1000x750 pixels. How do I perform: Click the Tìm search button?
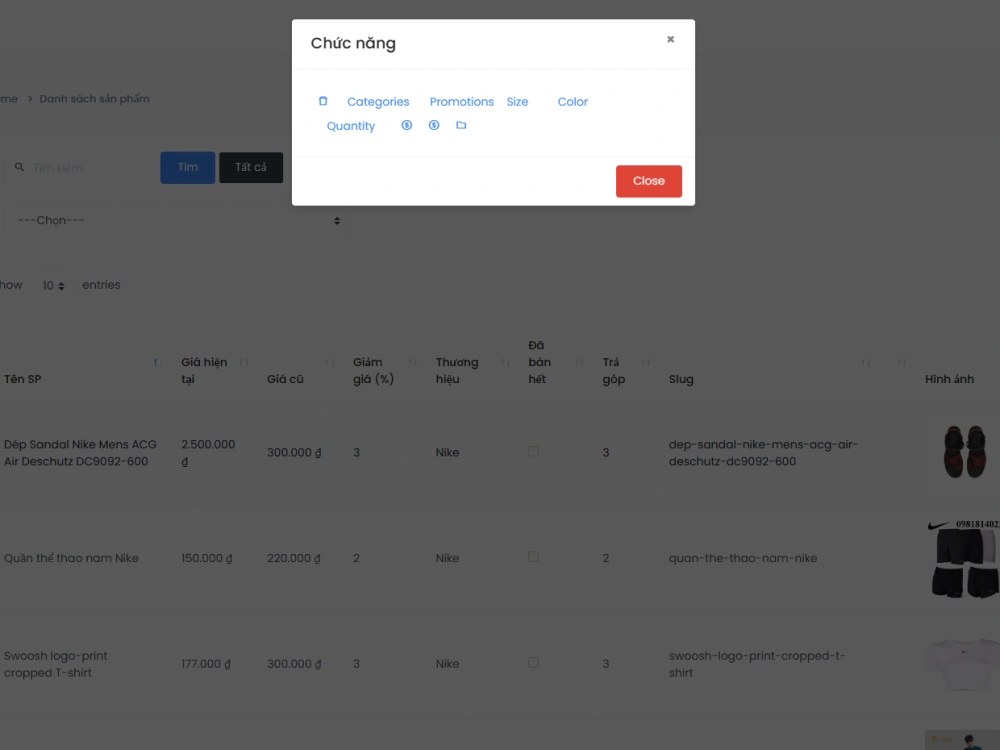[x=188, y=167]
